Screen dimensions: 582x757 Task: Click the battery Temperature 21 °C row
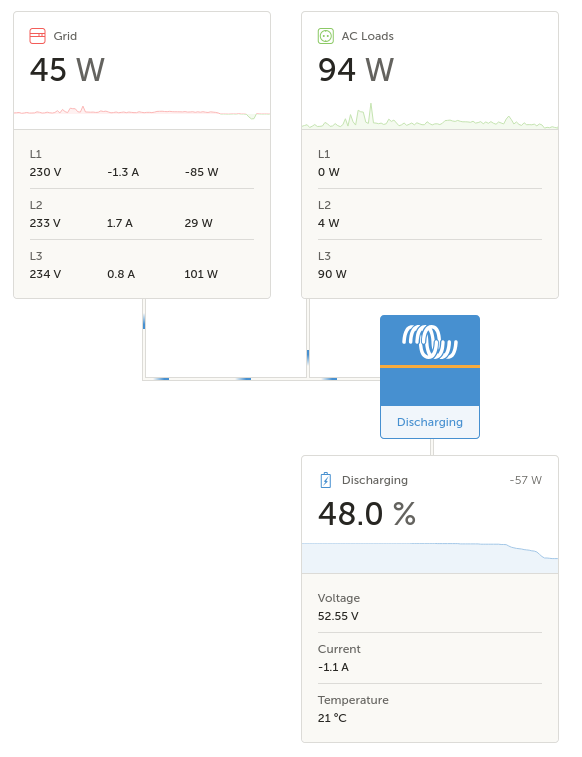point(430,709)
